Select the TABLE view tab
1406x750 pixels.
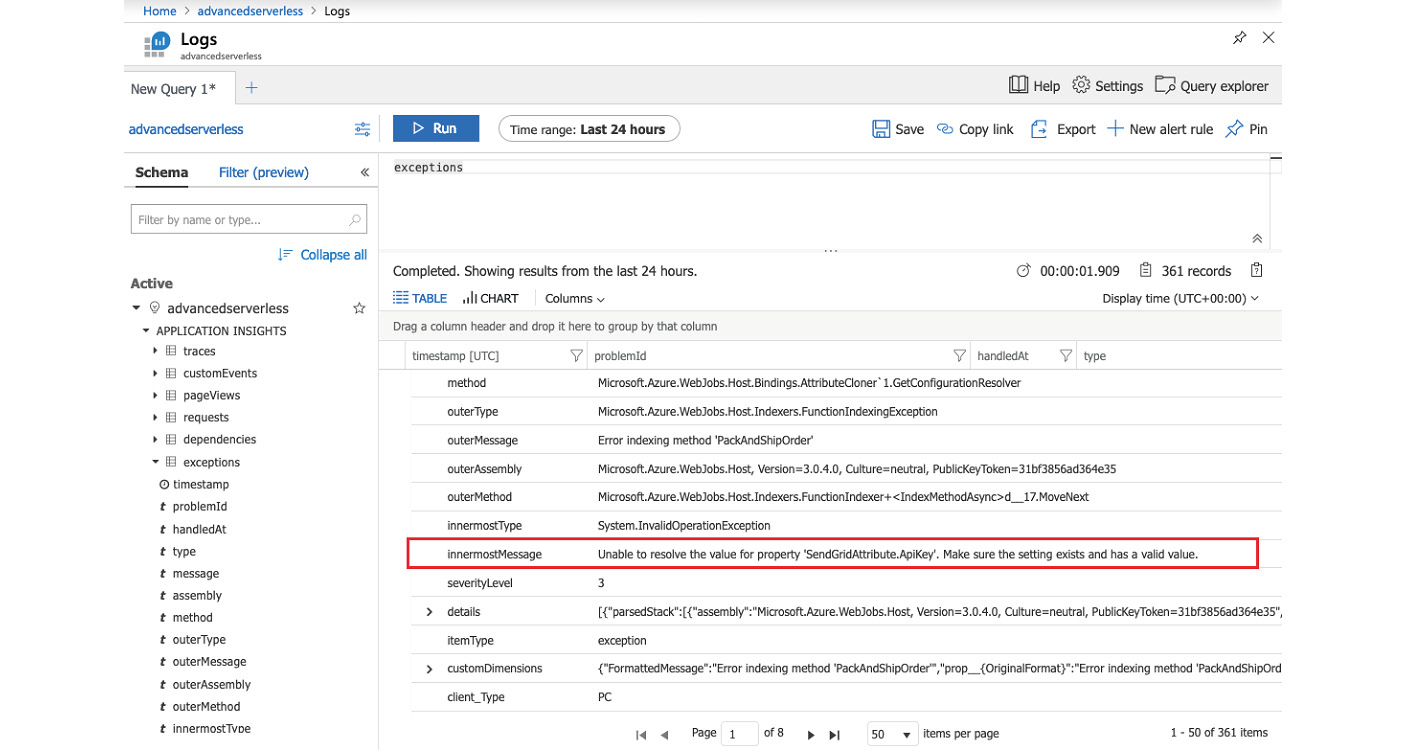(x=420, y=298)
